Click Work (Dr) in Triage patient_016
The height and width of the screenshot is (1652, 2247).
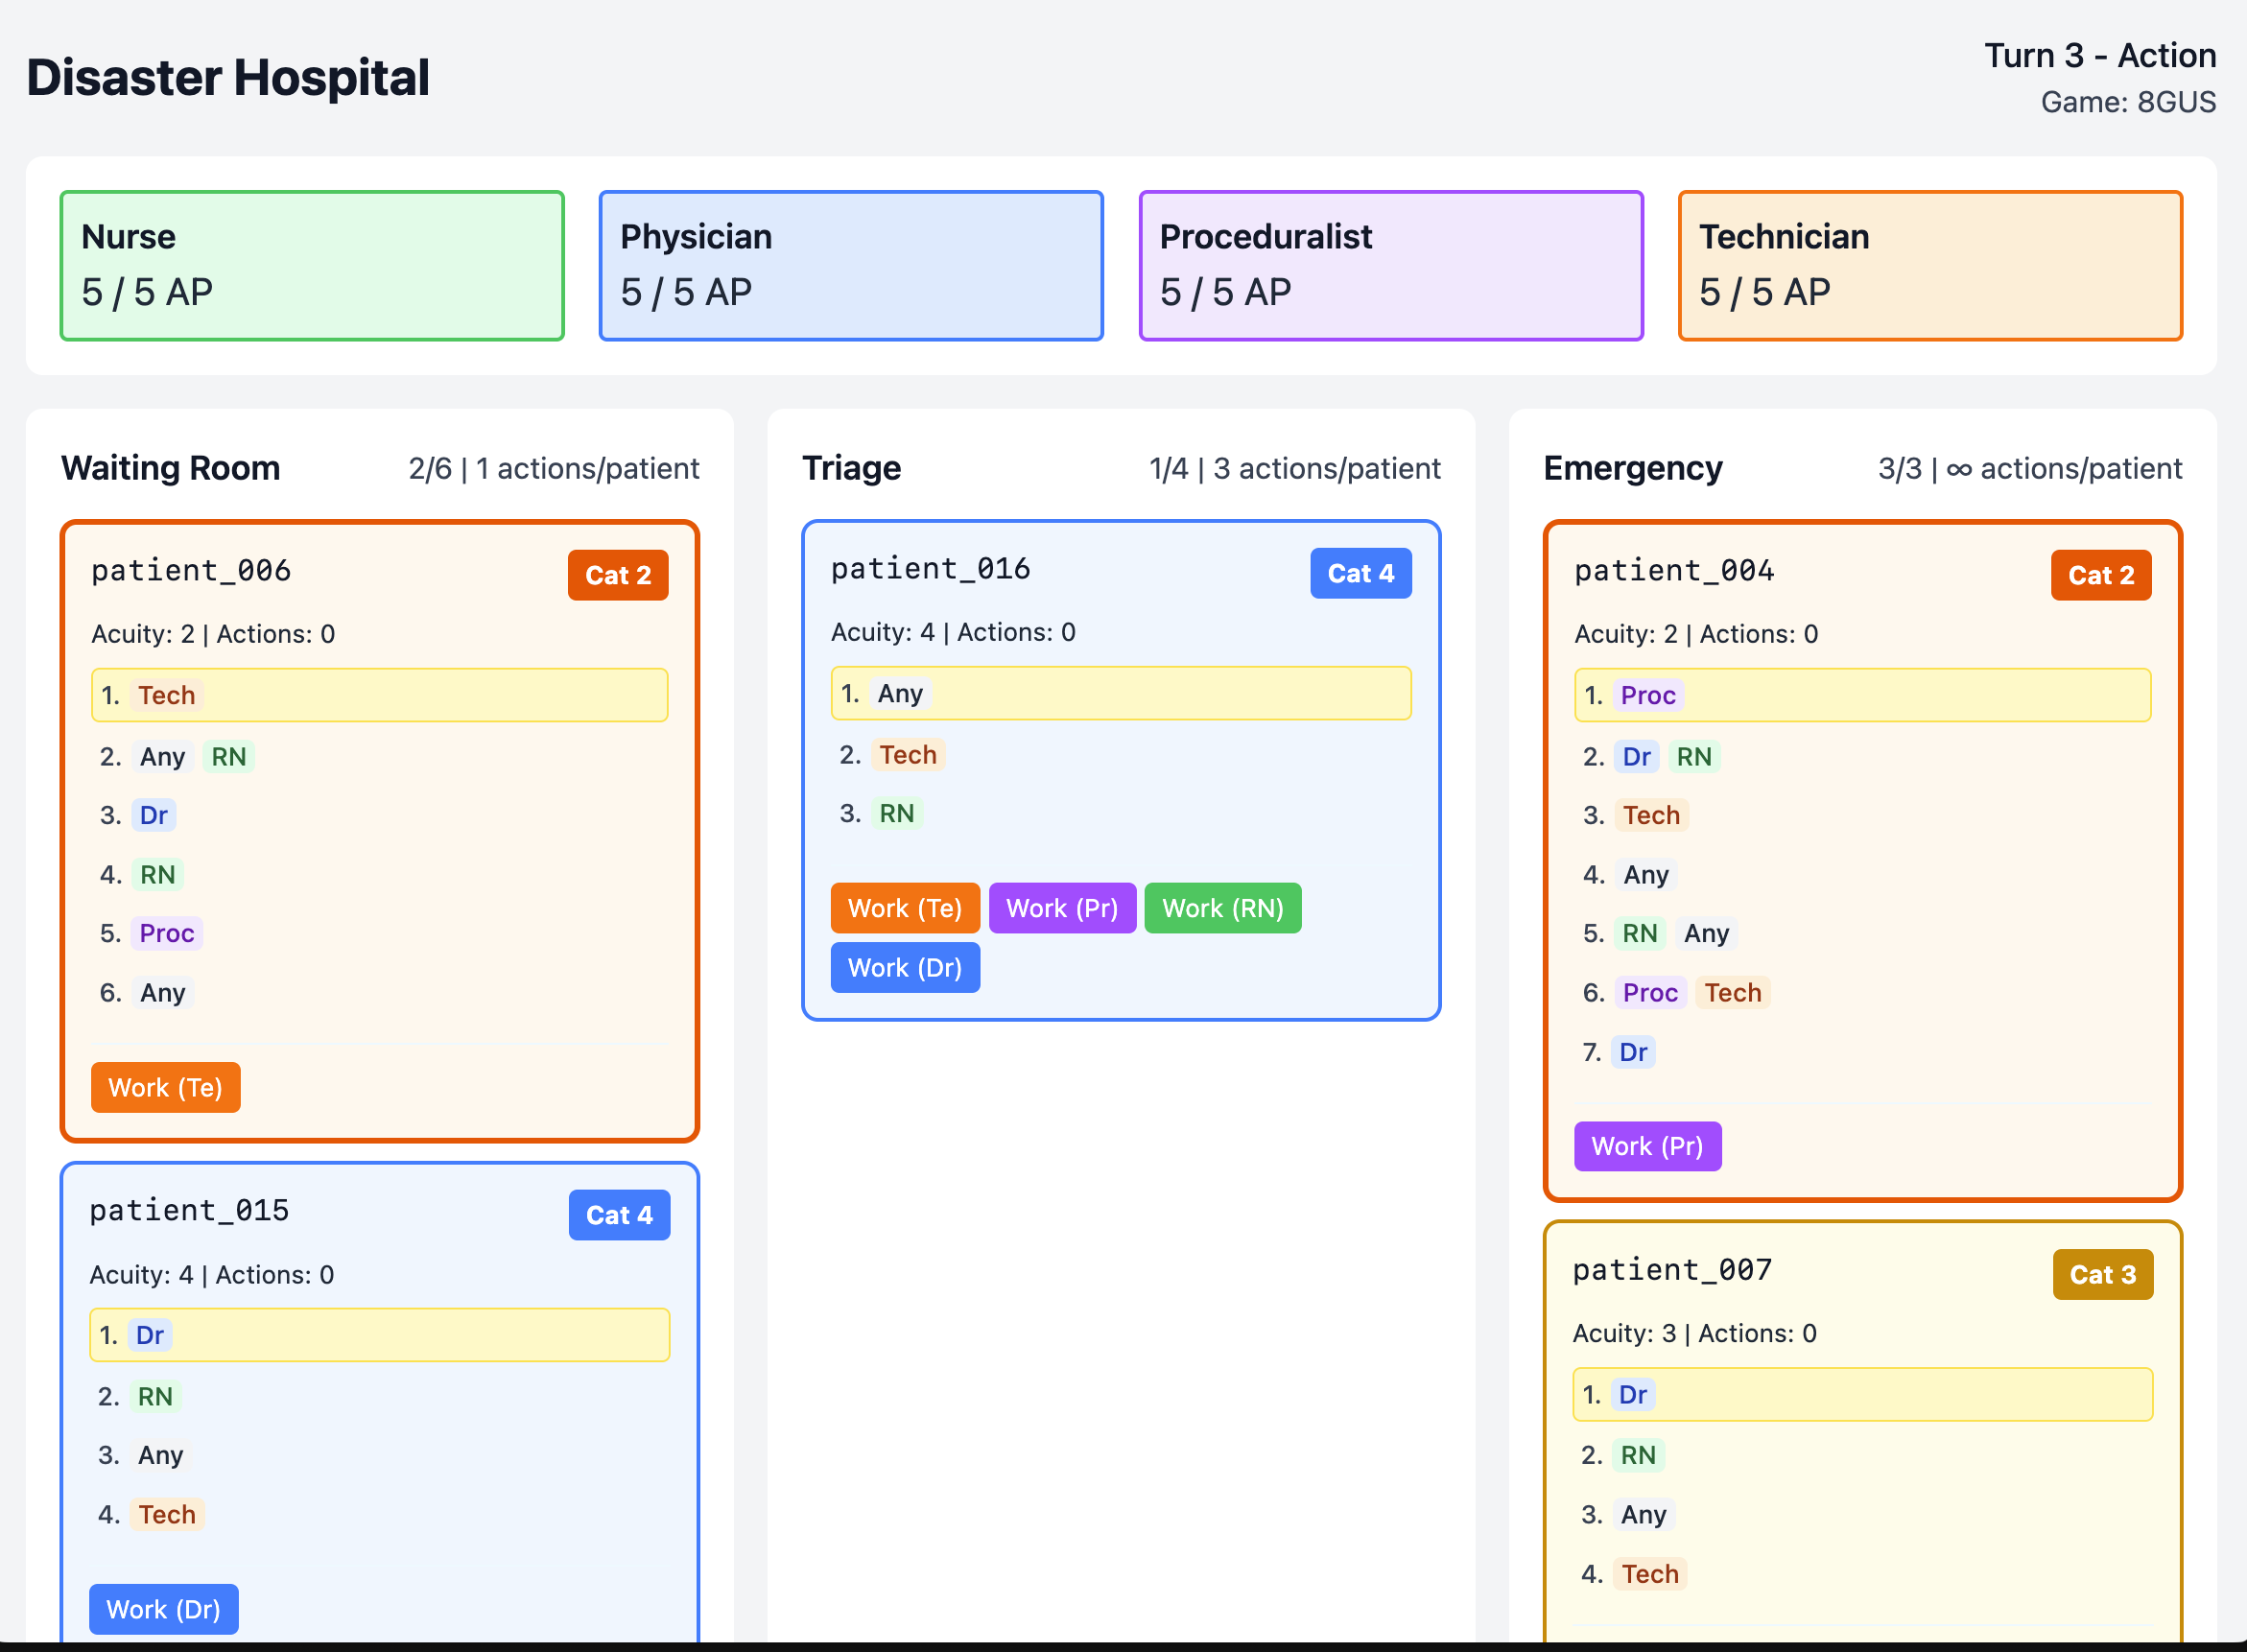904,967
